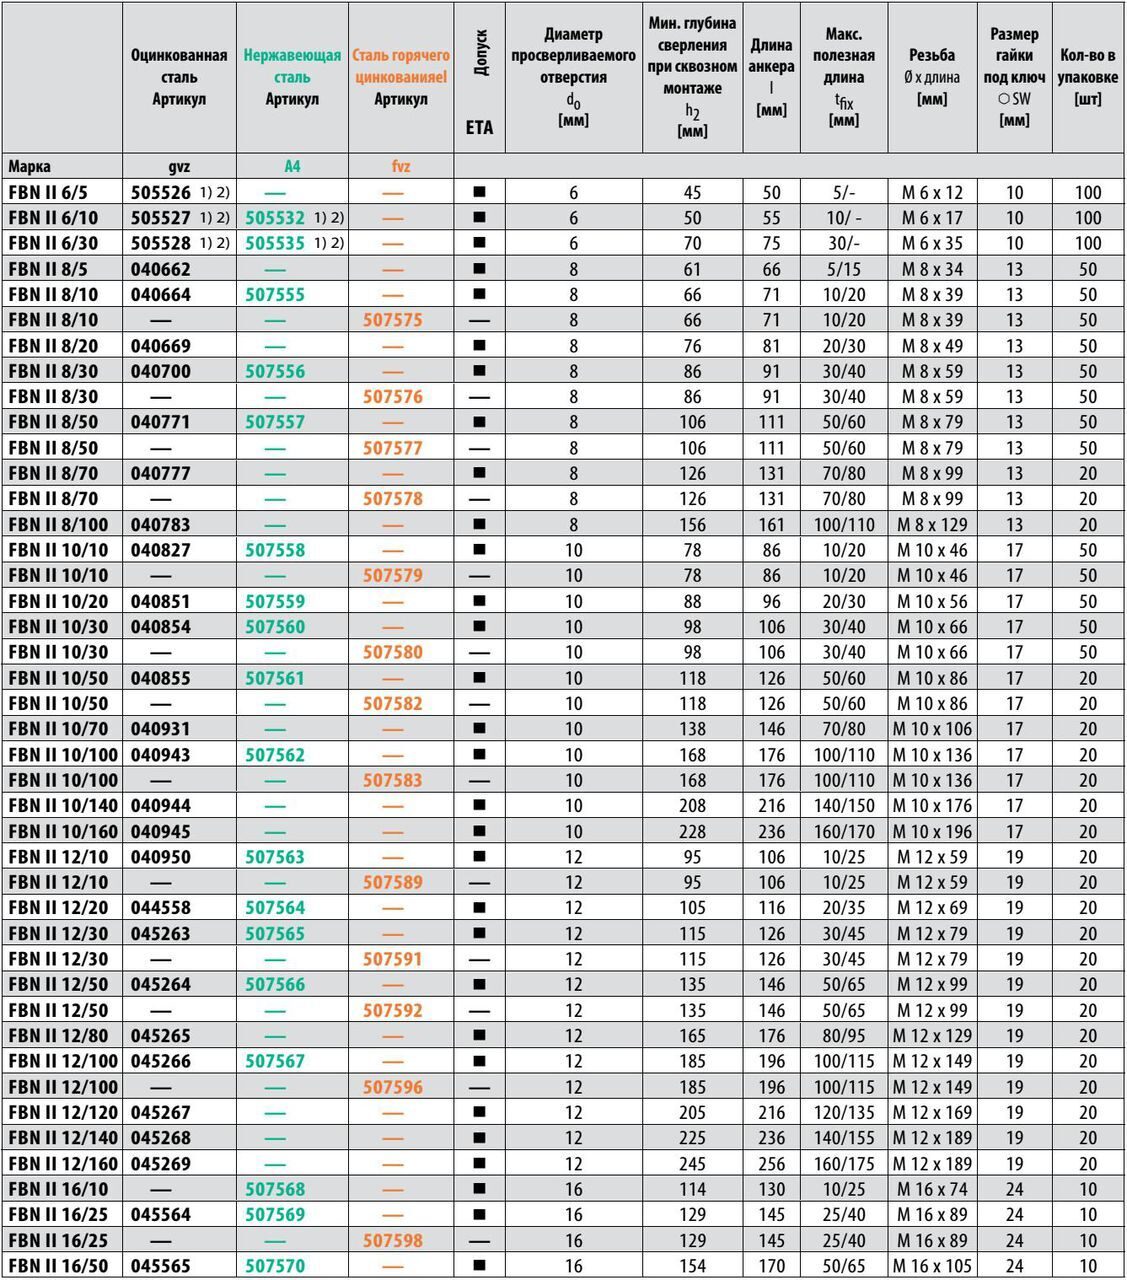Click the orange fvz subheader

pyautogui.click(x=400, y=167)
